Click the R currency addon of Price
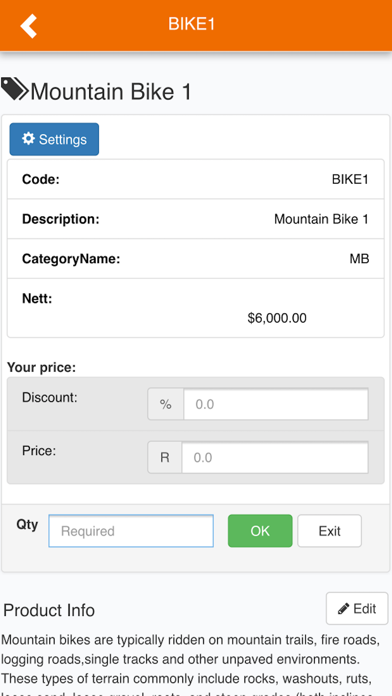The image size is (392, 696). click(x=165, y=457)
